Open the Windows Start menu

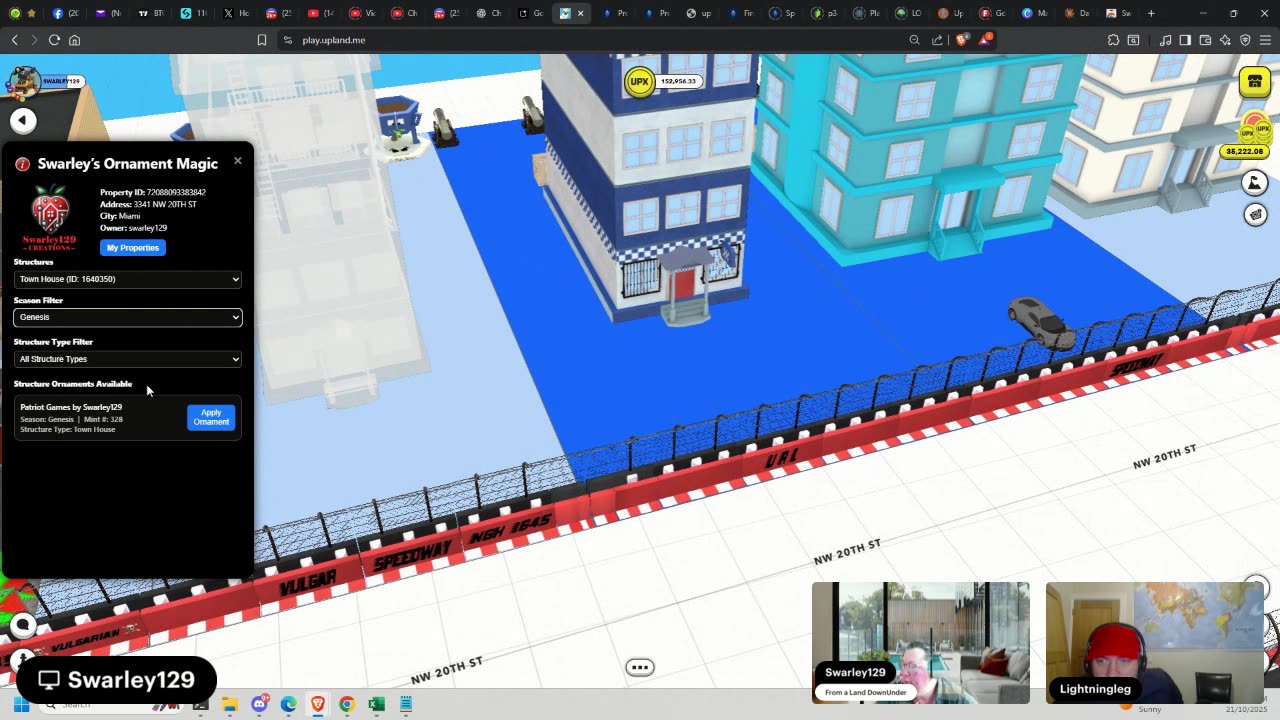(21, 705)
